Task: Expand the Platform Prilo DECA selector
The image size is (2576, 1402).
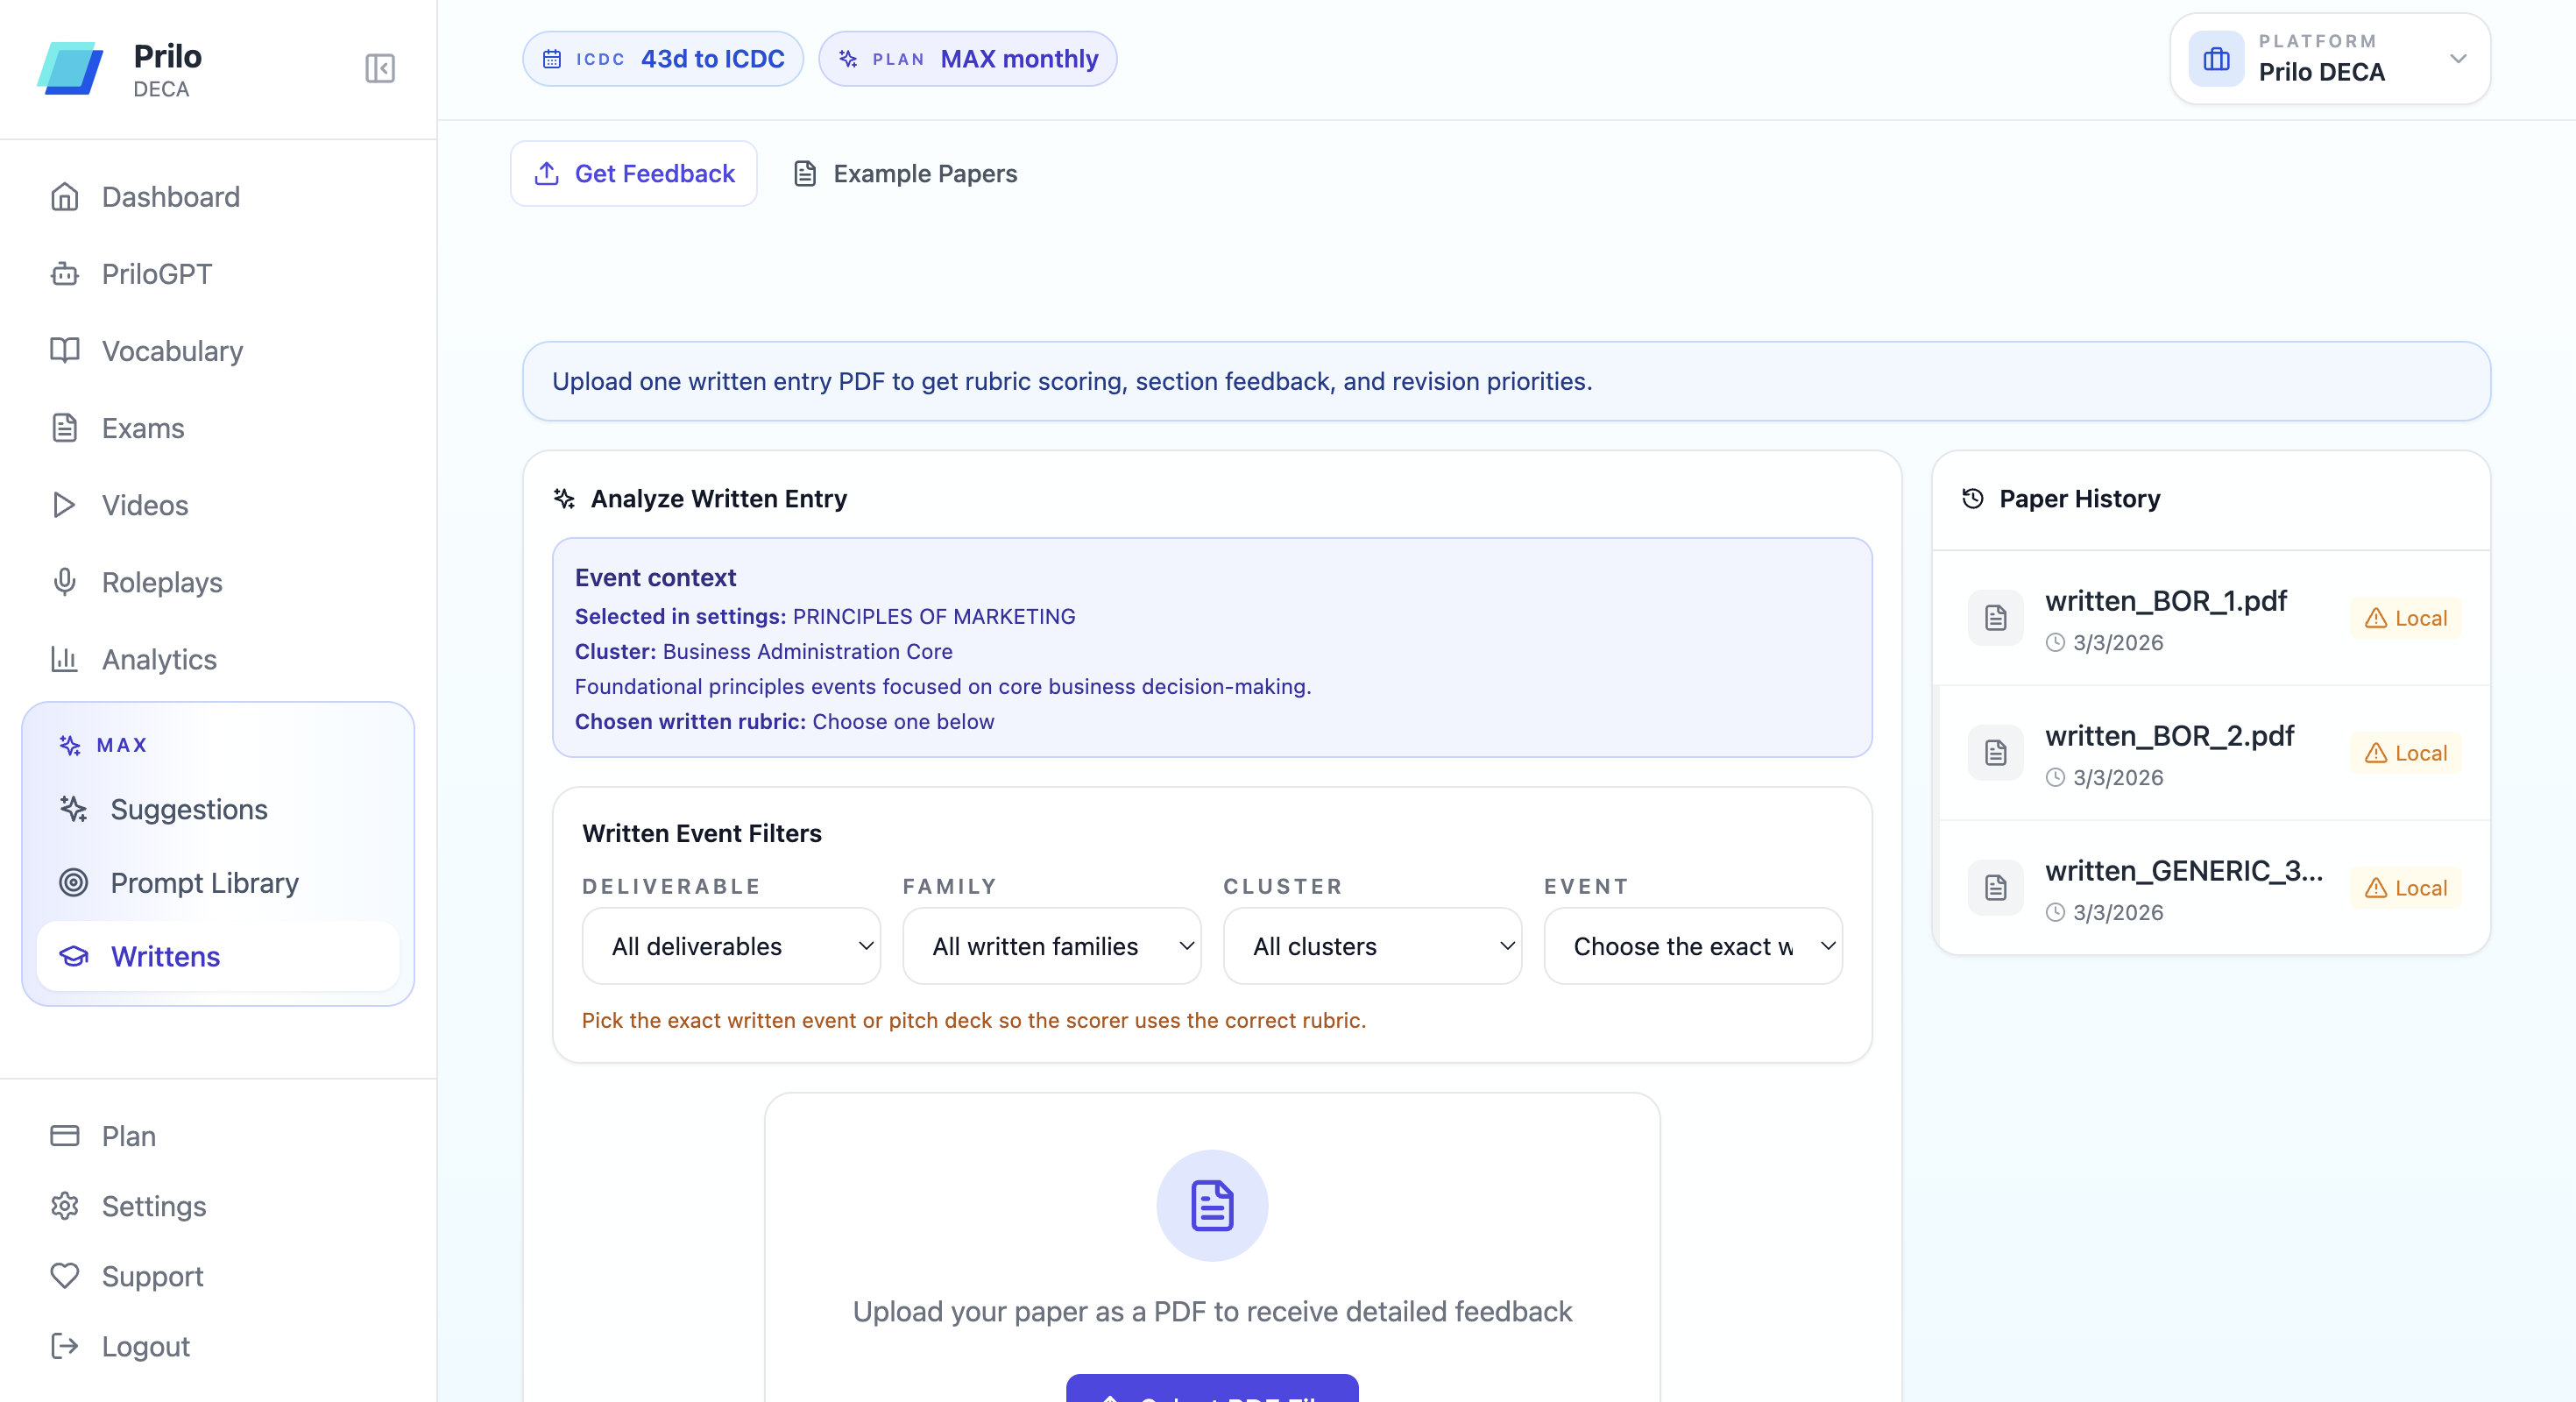Action: pos(2330,59)
